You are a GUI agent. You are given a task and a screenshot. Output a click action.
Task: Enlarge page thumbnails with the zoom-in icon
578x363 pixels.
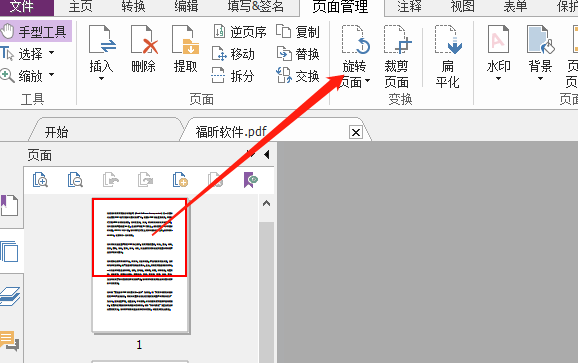pyautogui.click(x=40, y=180)
